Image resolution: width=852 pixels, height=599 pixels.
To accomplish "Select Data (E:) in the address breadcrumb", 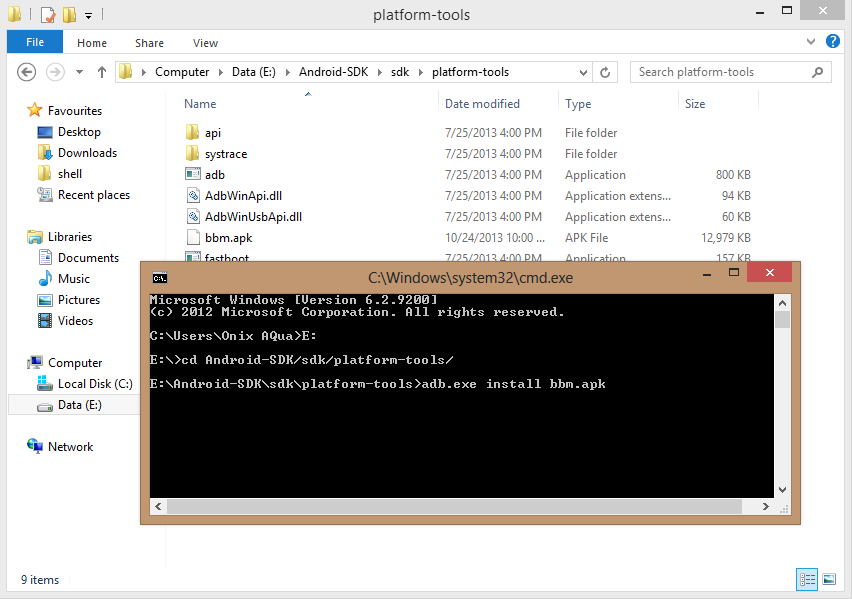I will pos(254,72).
